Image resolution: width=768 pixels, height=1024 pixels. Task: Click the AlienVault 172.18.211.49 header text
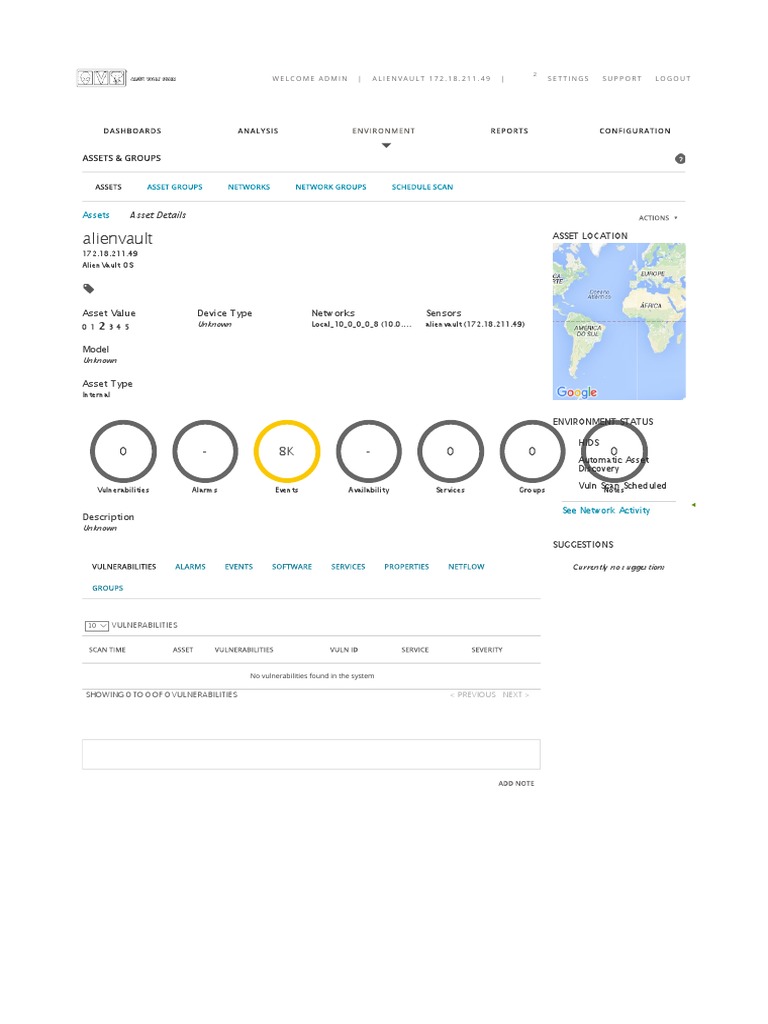tap(431, 78)
